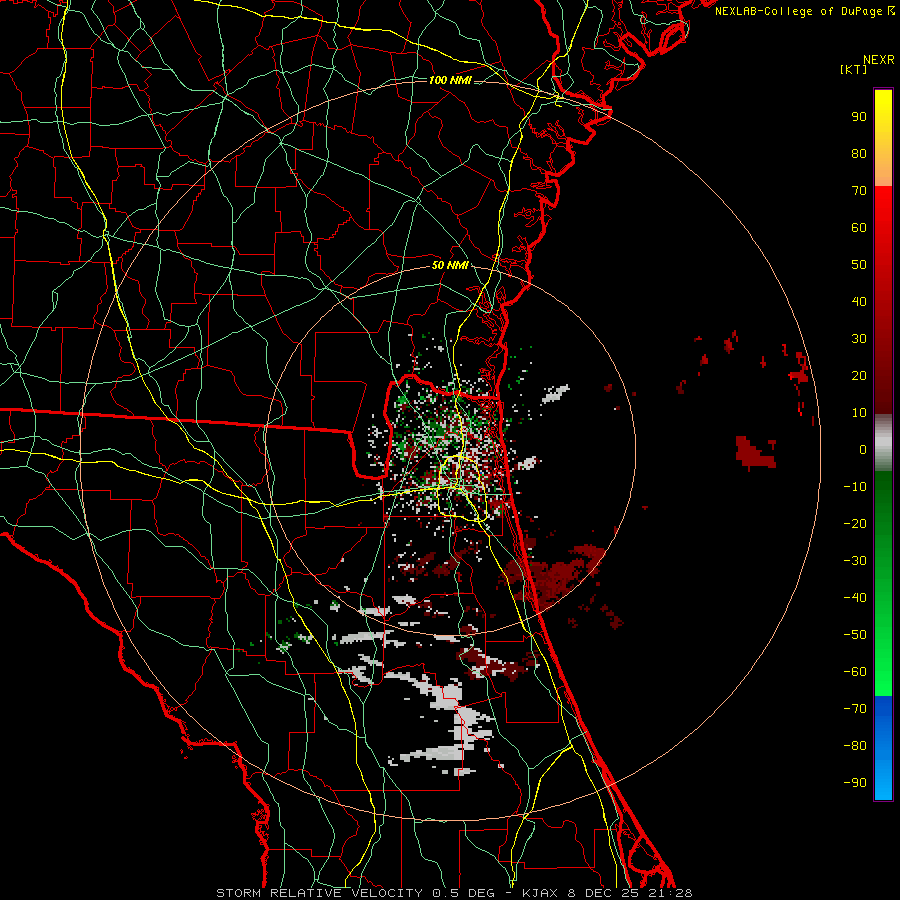The height and width of the screenshot is (900, 900).
Task: Click the 60 value on velocity scale
Action: 859,228
